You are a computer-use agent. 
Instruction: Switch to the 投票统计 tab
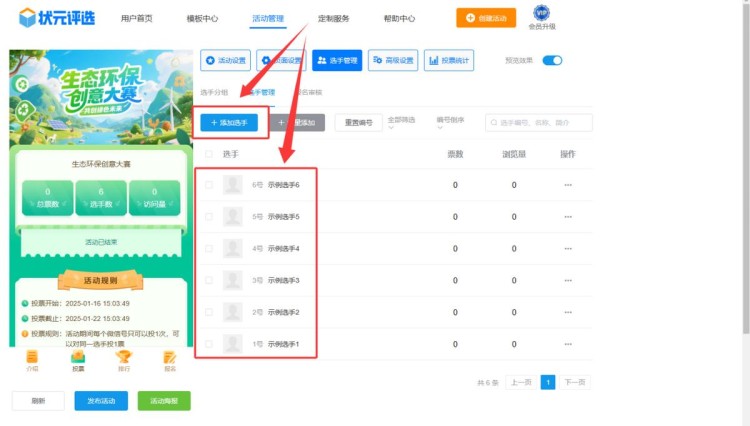click(449, 61)
